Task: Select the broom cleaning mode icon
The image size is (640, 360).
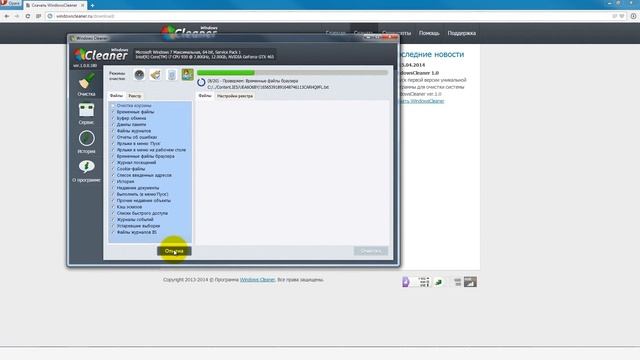Action: 155,75
